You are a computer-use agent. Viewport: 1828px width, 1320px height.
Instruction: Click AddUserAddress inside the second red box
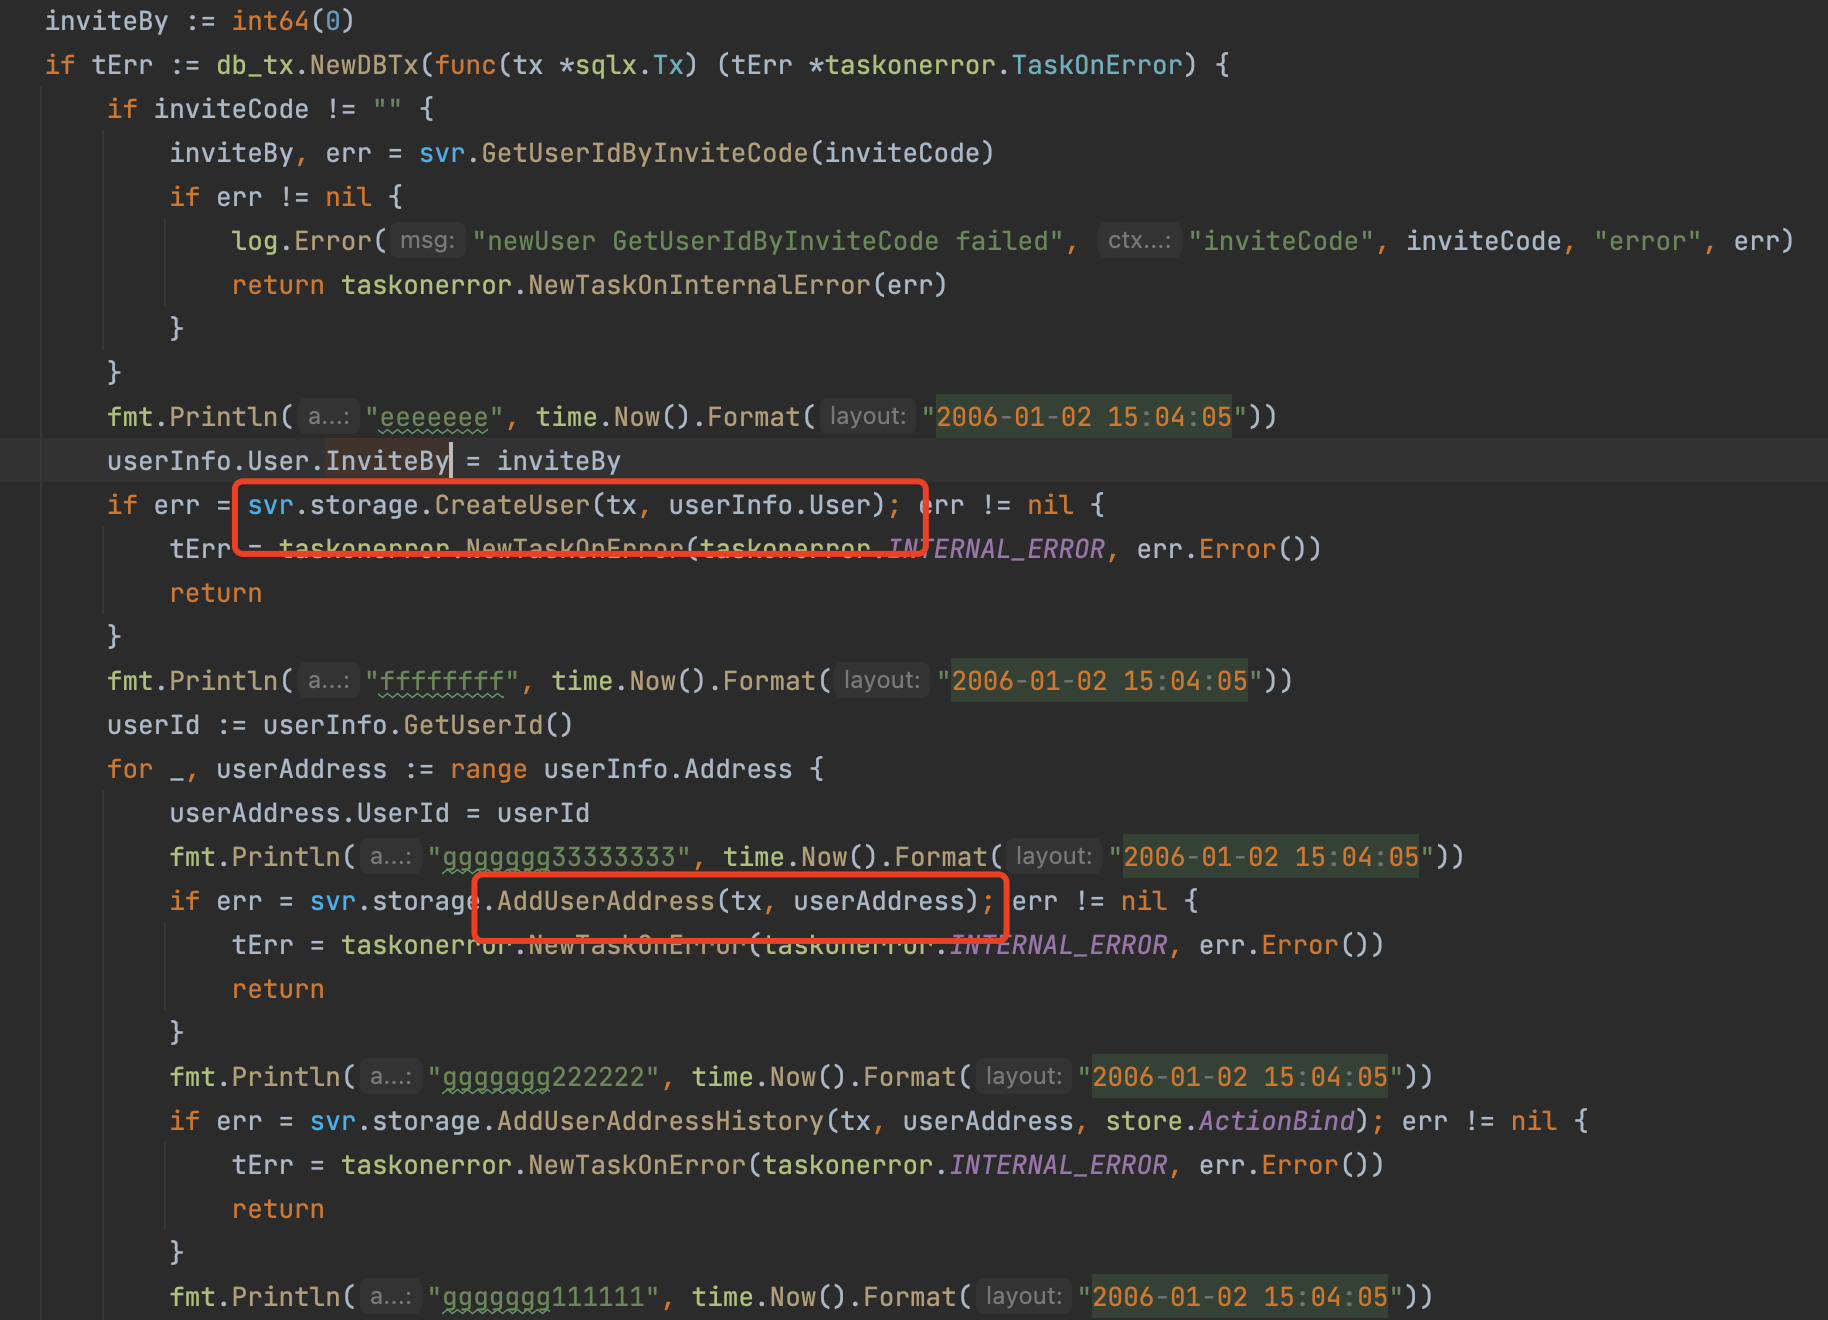(605, 901)
